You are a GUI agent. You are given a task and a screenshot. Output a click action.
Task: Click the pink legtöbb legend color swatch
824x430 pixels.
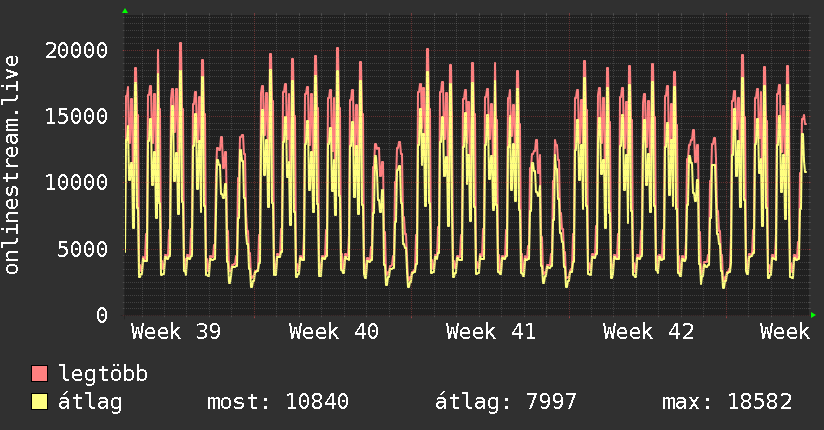tap(39, 374)
